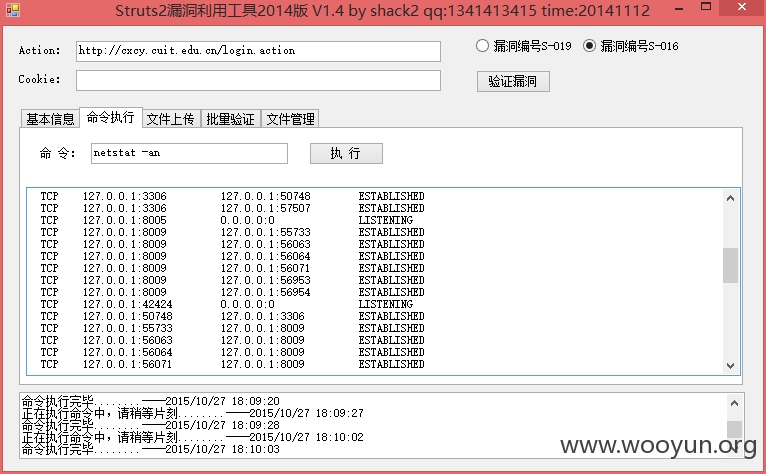This screenshot has width=766, height=474.
Task: Click log entry at 18:10:03
Action: coord(151,449)
